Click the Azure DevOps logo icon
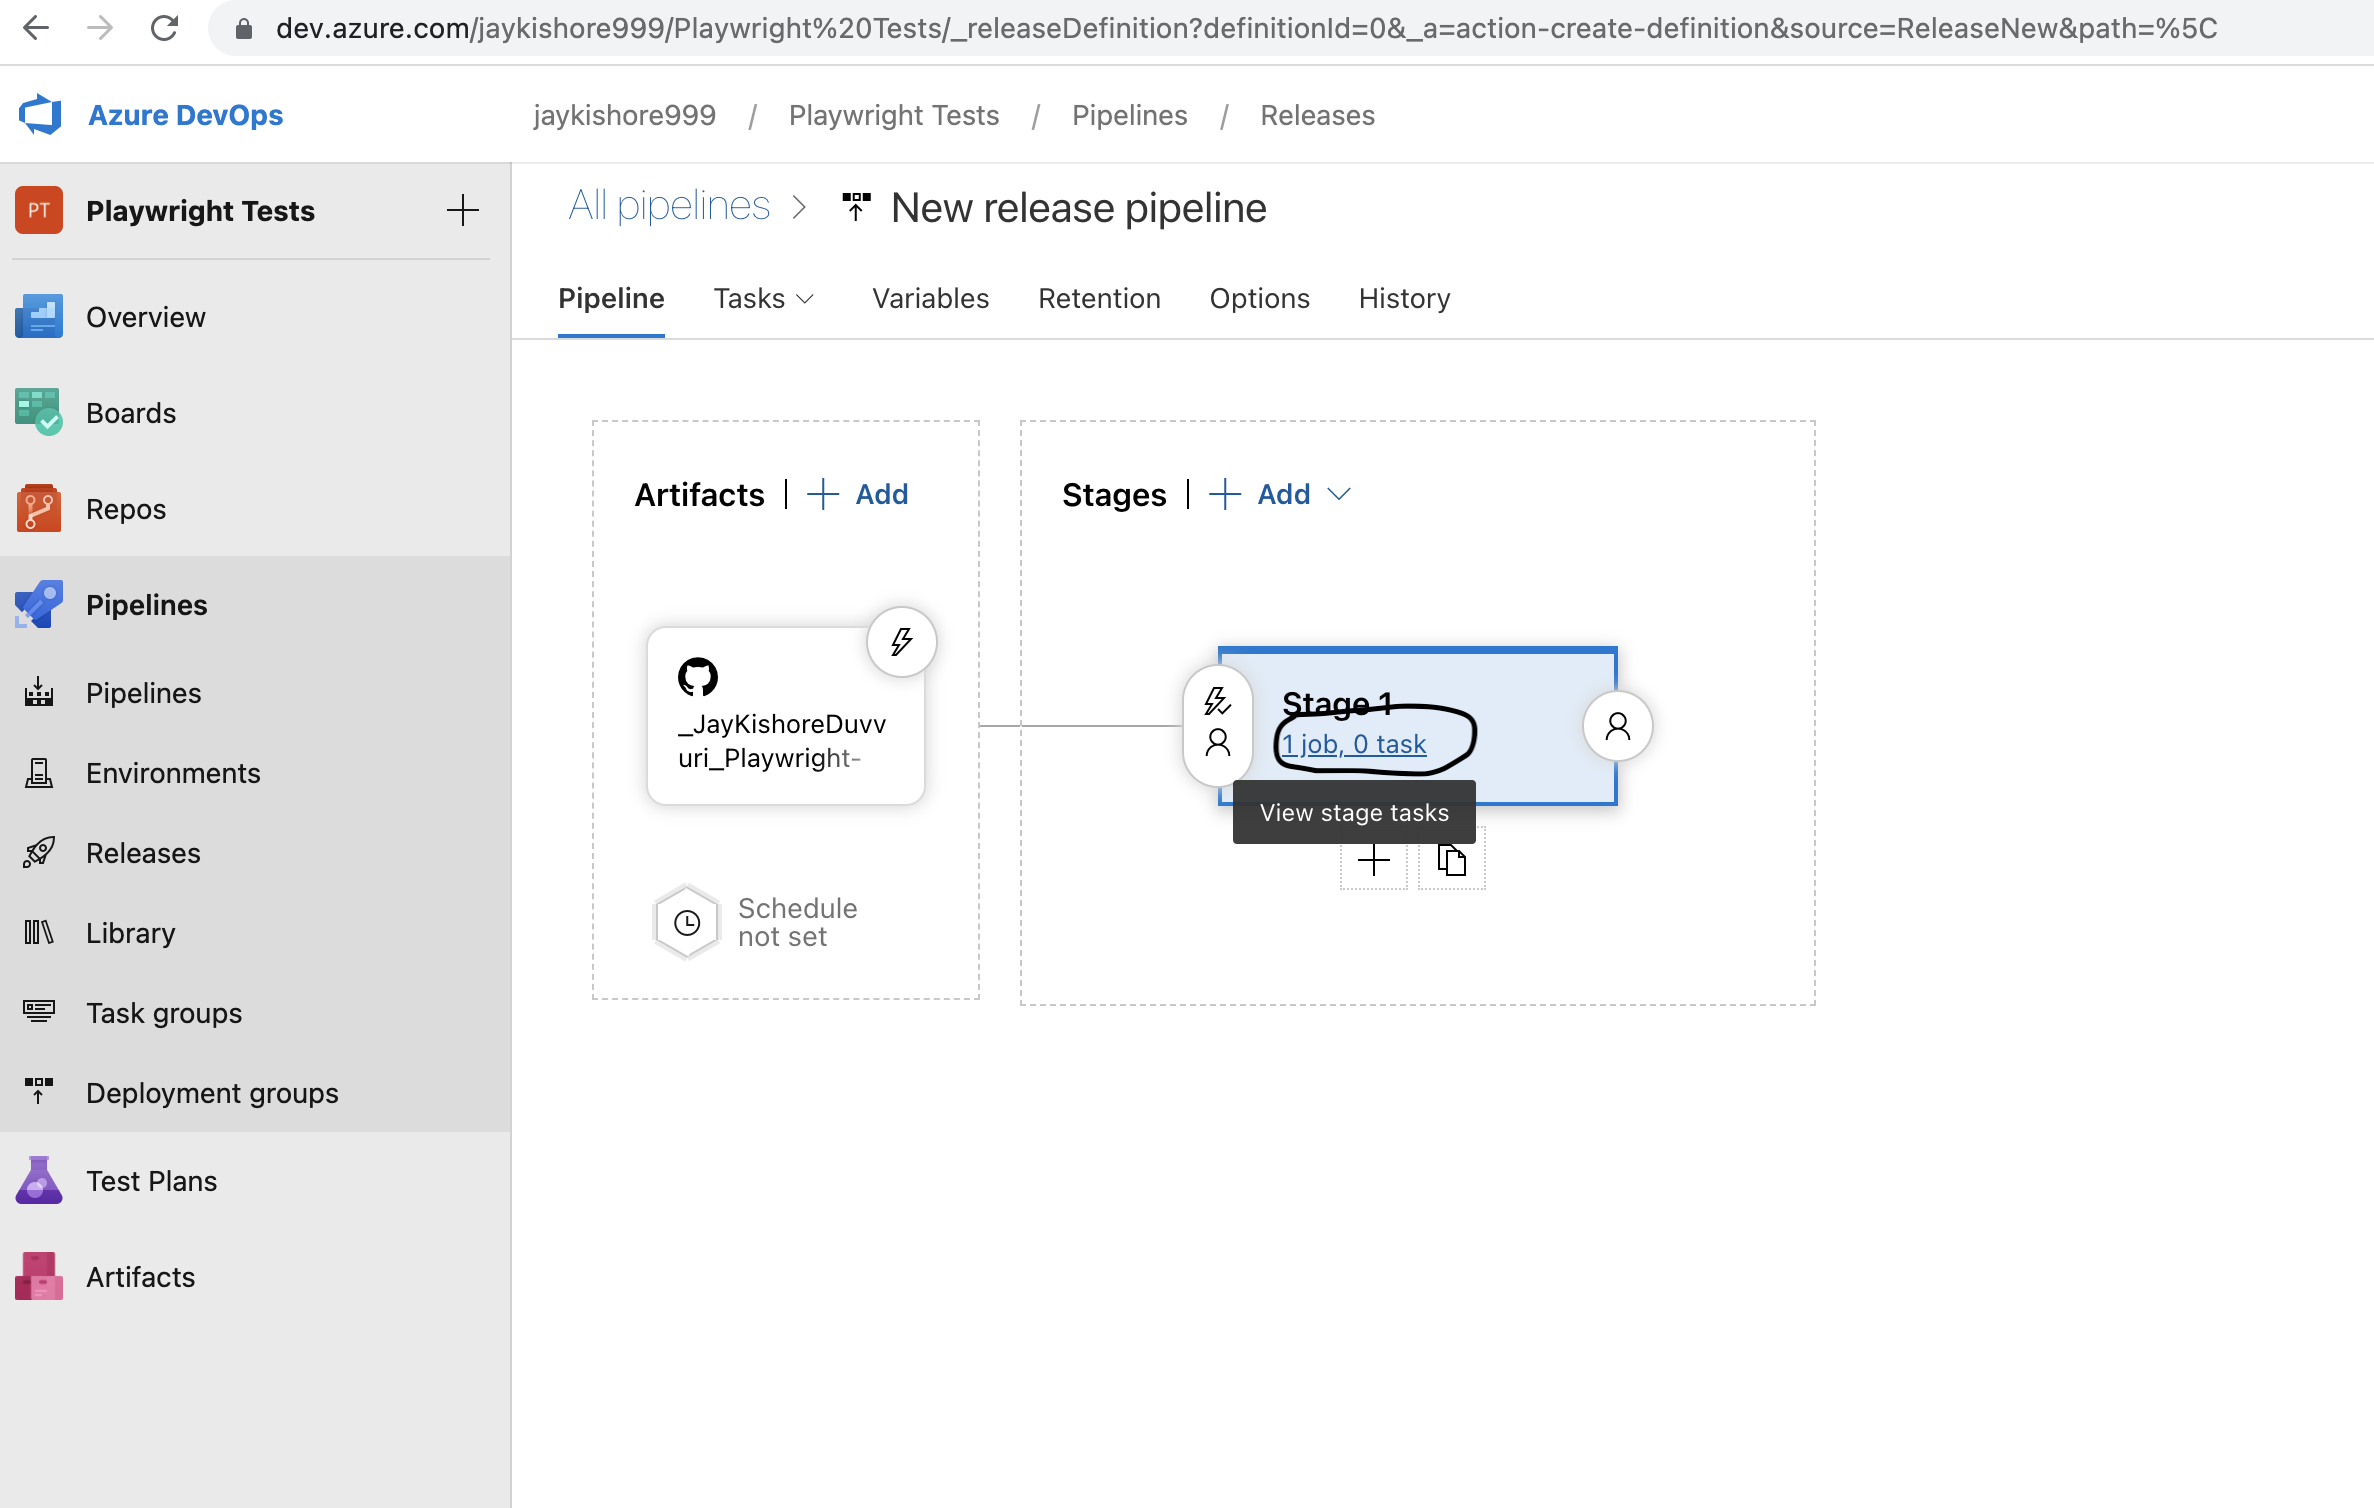 (40, 115)
